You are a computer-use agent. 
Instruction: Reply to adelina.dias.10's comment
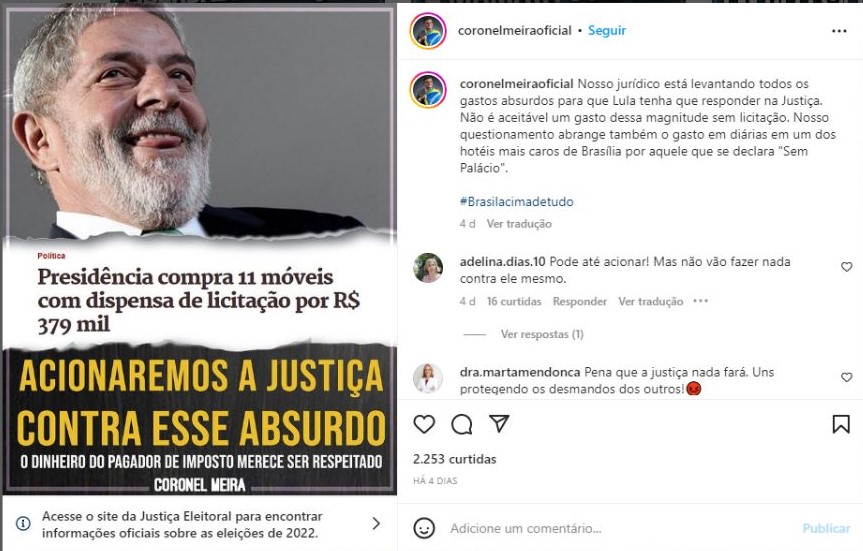click(580, 301)
